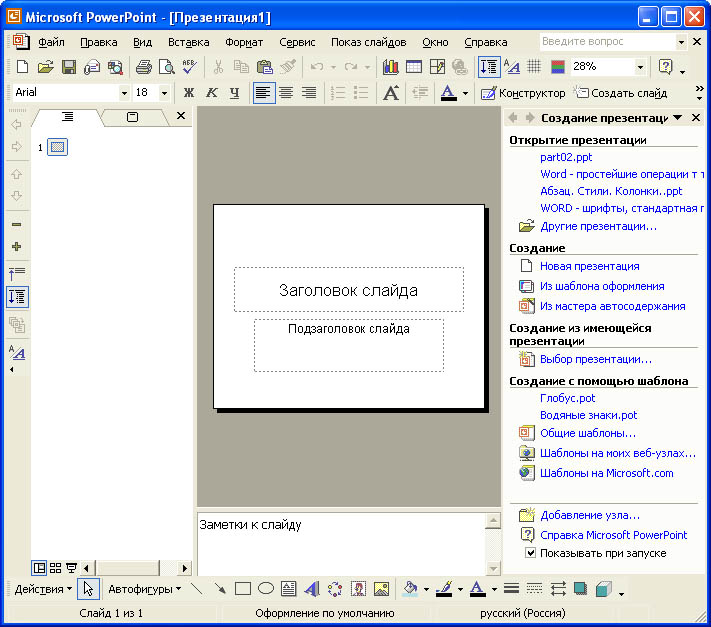The image size is (711, 627).
Task: Select the Oval drawing tool
Action: (266, 589)
